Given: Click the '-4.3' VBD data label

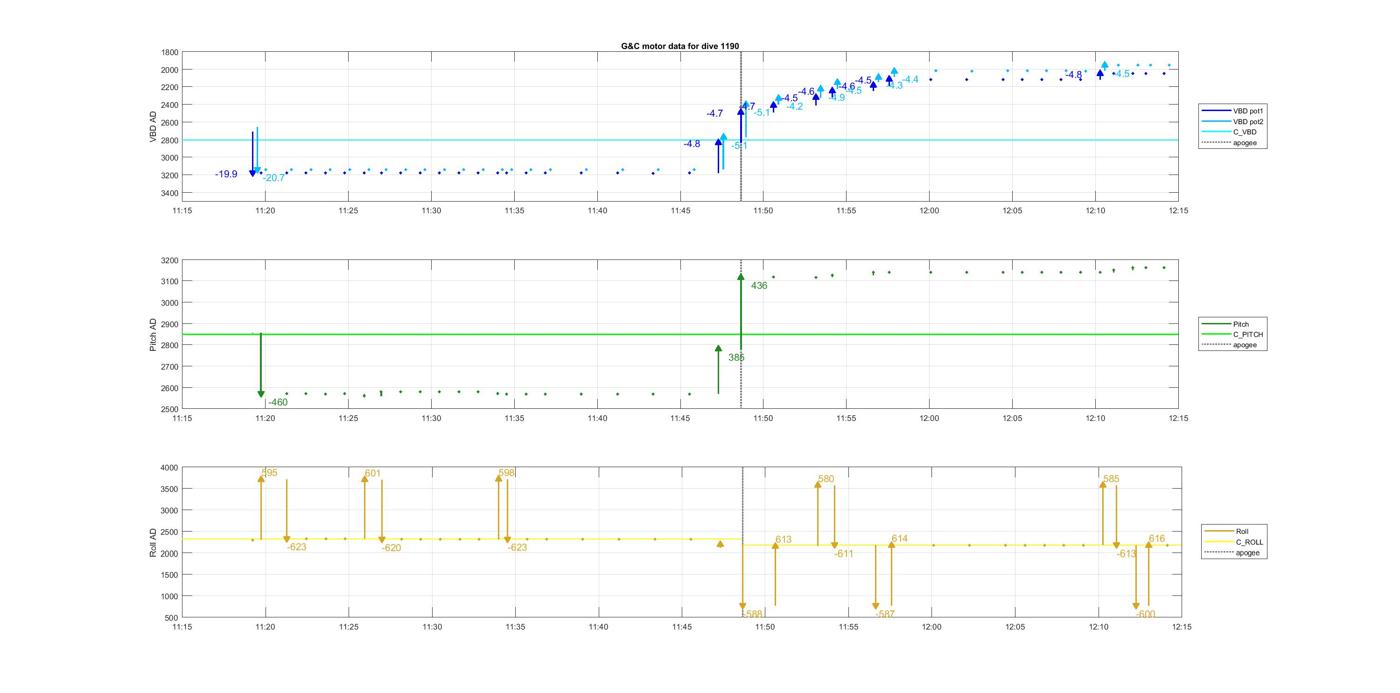Looking at the screenshot, I should coord(894,86).
